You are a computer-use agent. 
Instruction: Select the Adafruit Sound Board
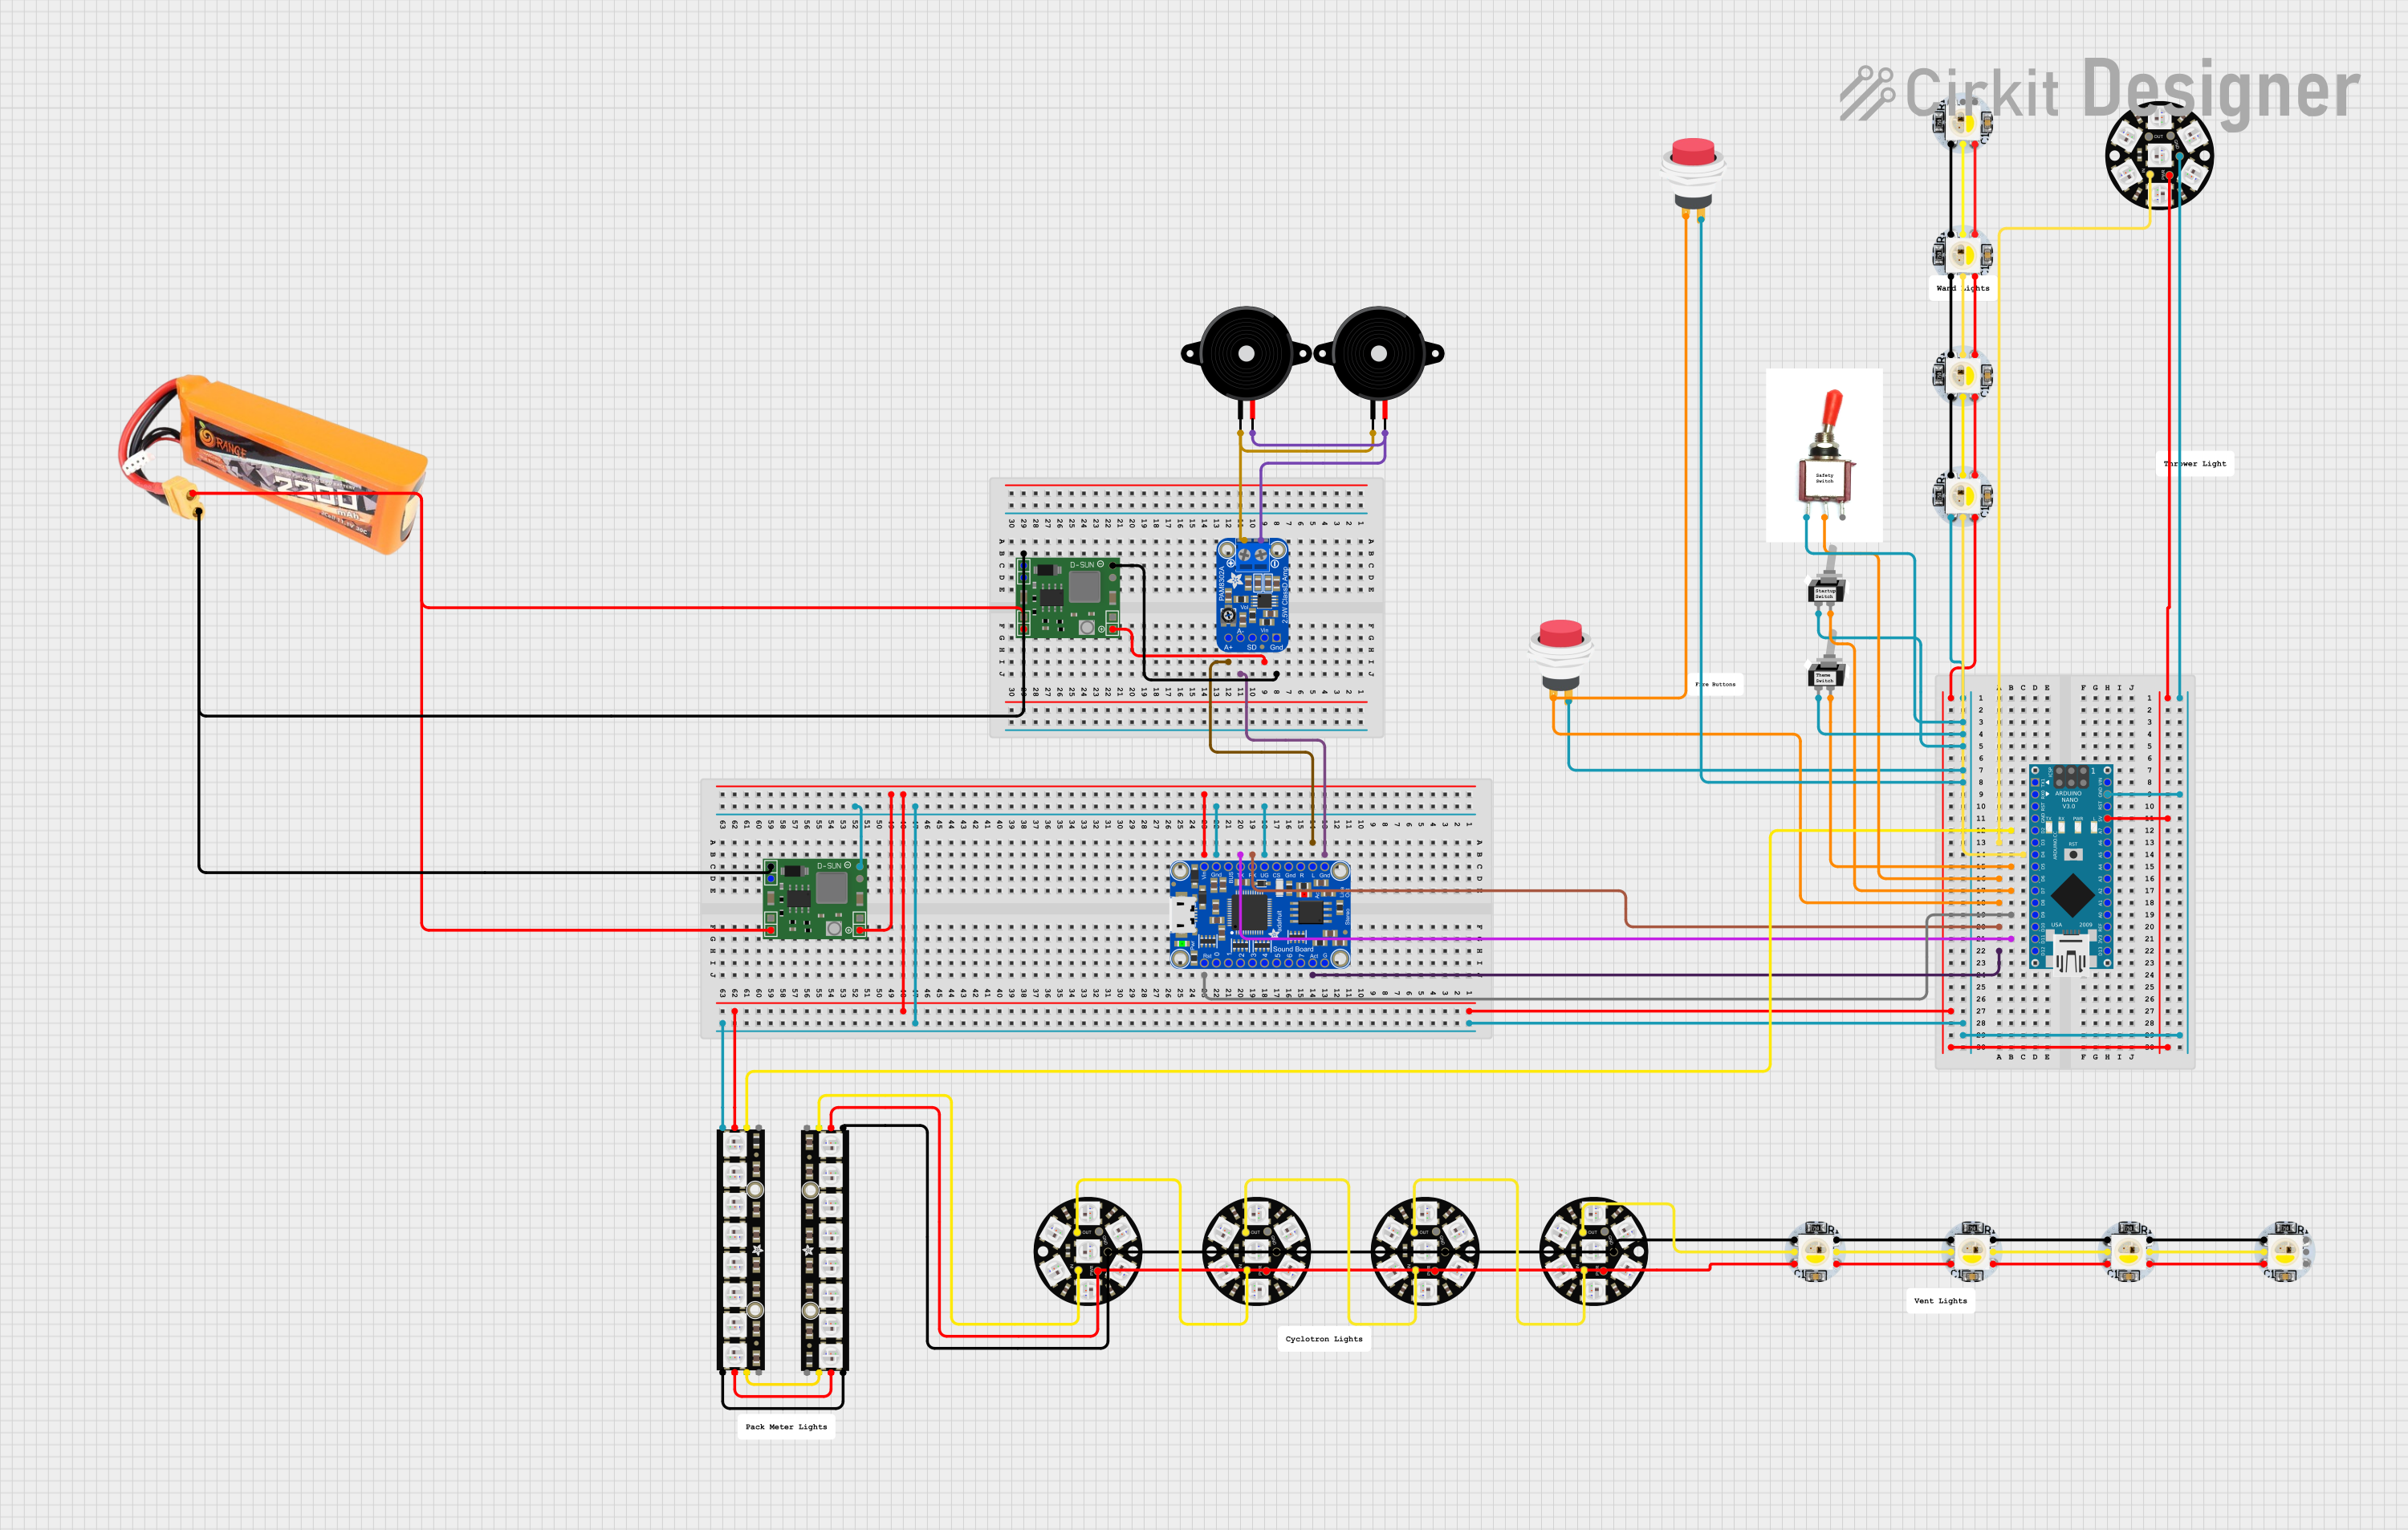click(1259, 915)
